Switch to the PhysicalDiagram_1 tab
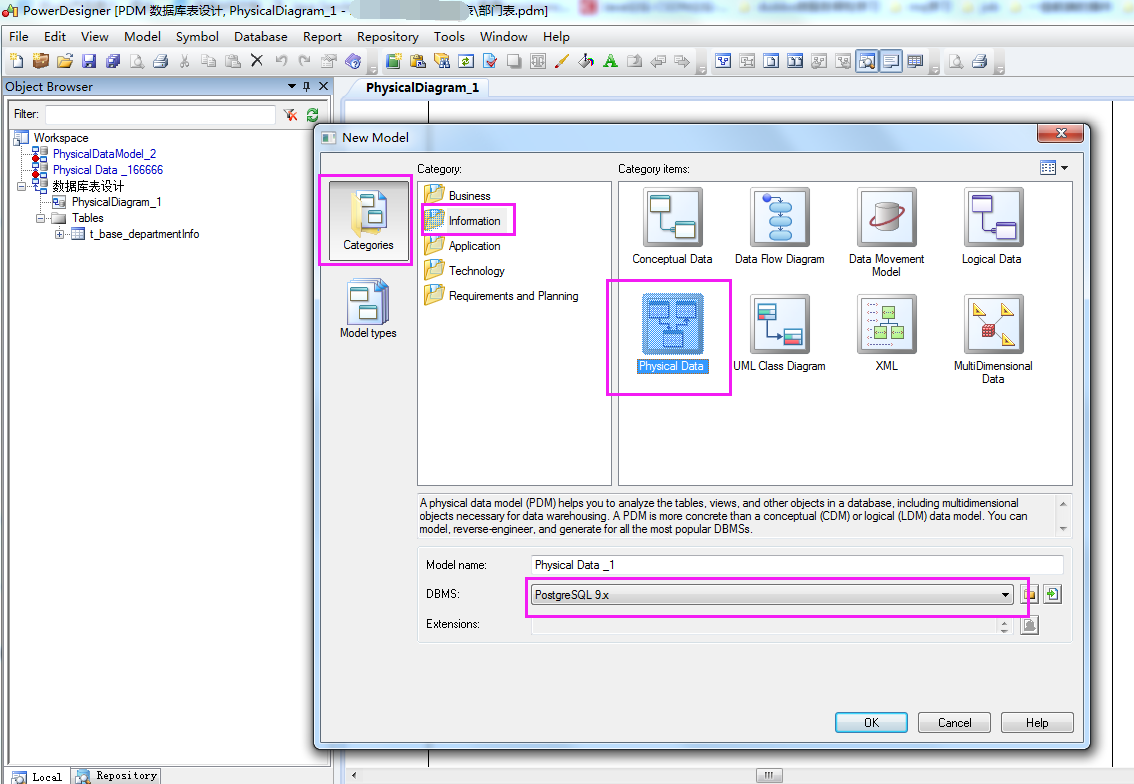Image resolution: width=1134 pixels, height=784 pixels. coord(422,88)
